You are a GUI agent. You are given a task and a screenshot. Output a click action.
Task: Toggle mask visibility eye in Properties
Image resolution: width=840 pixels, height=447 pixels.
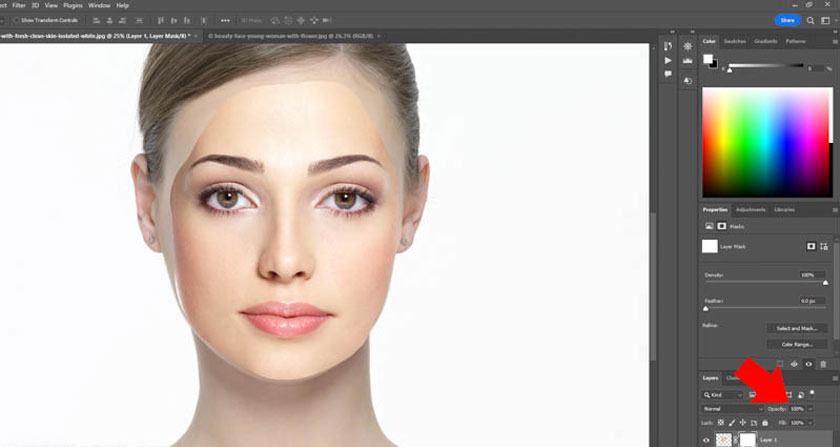[x=809, y=364]
